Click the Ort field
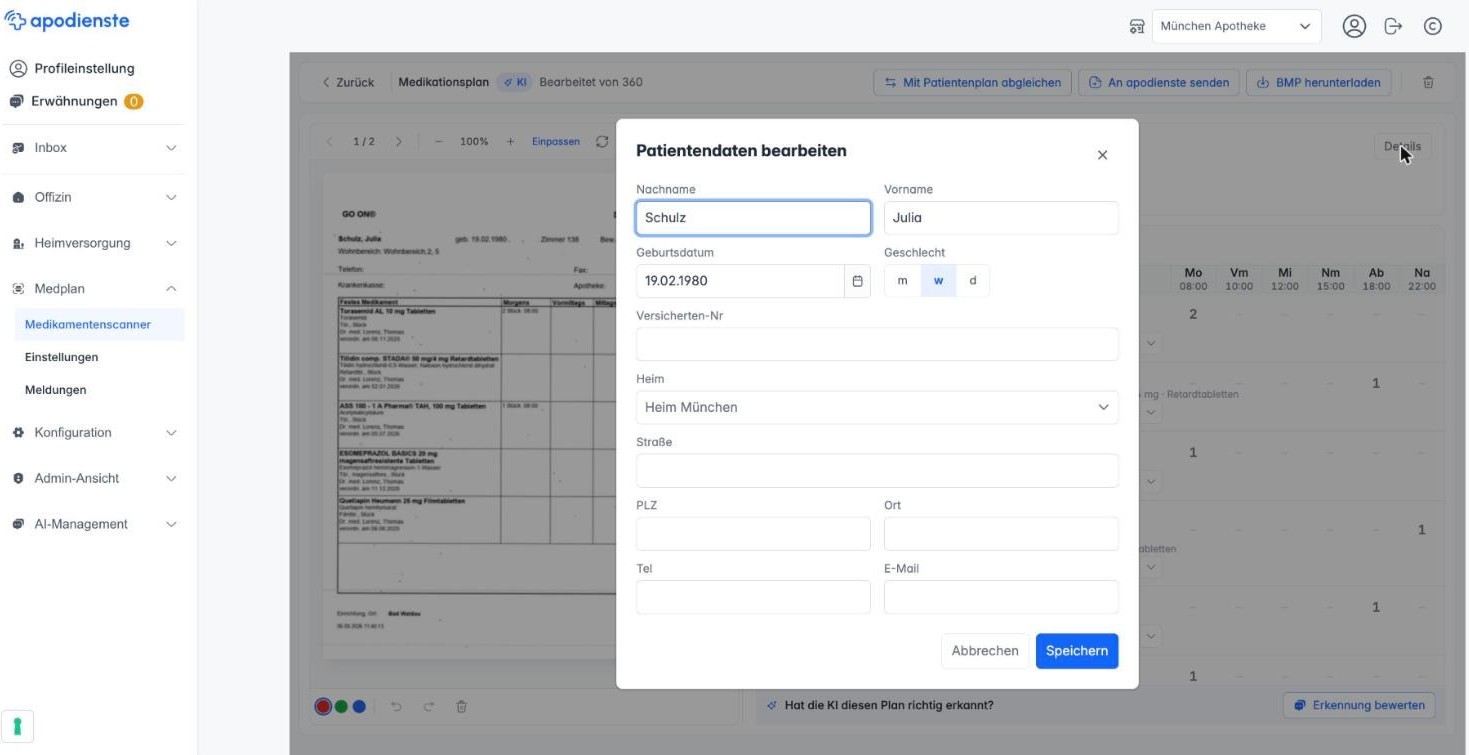 (1001, 534)
